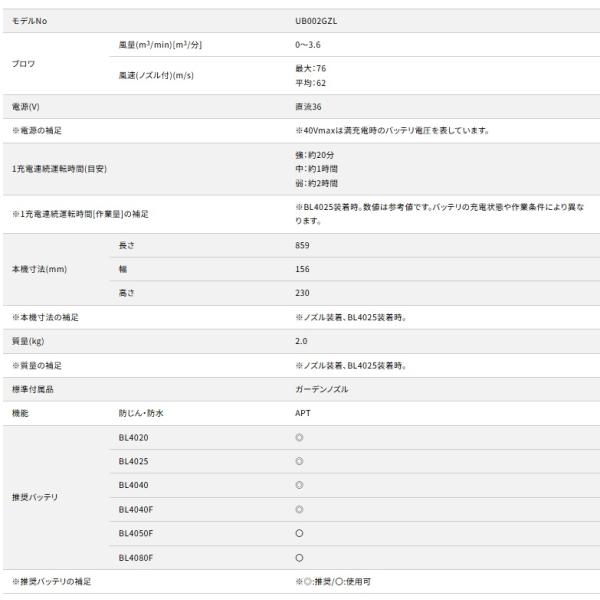Click the APT value in the 機能 row

coord(303,413)
